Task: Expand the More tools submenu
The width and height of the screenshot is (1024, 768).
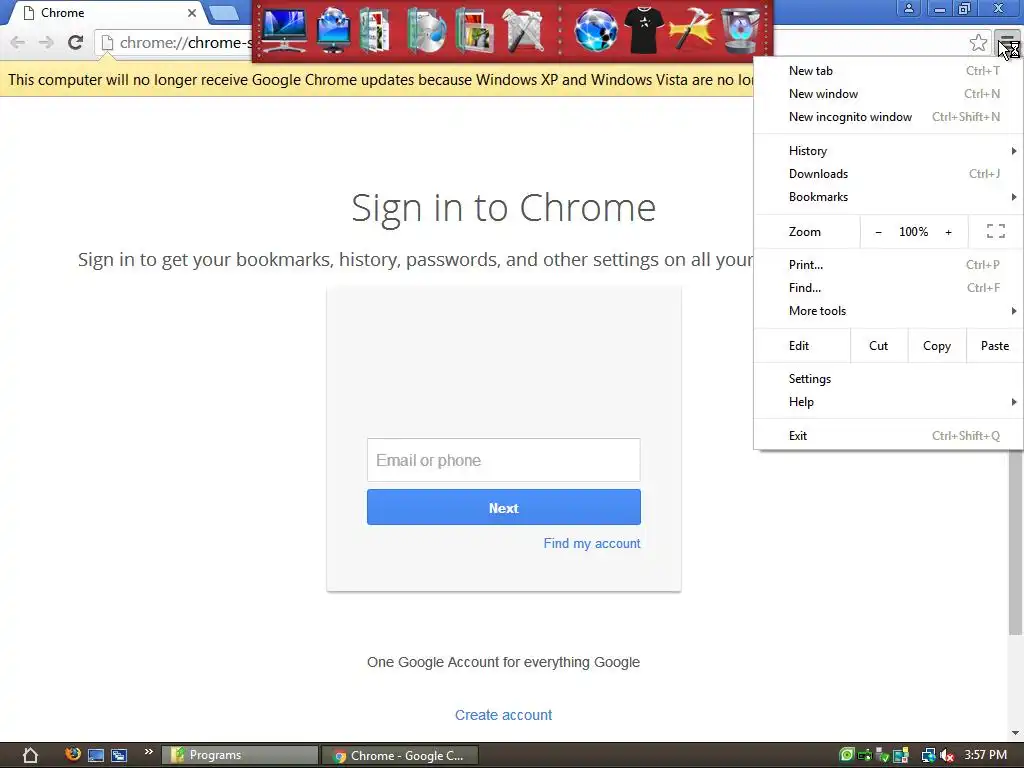Action: tap(888, 311)
